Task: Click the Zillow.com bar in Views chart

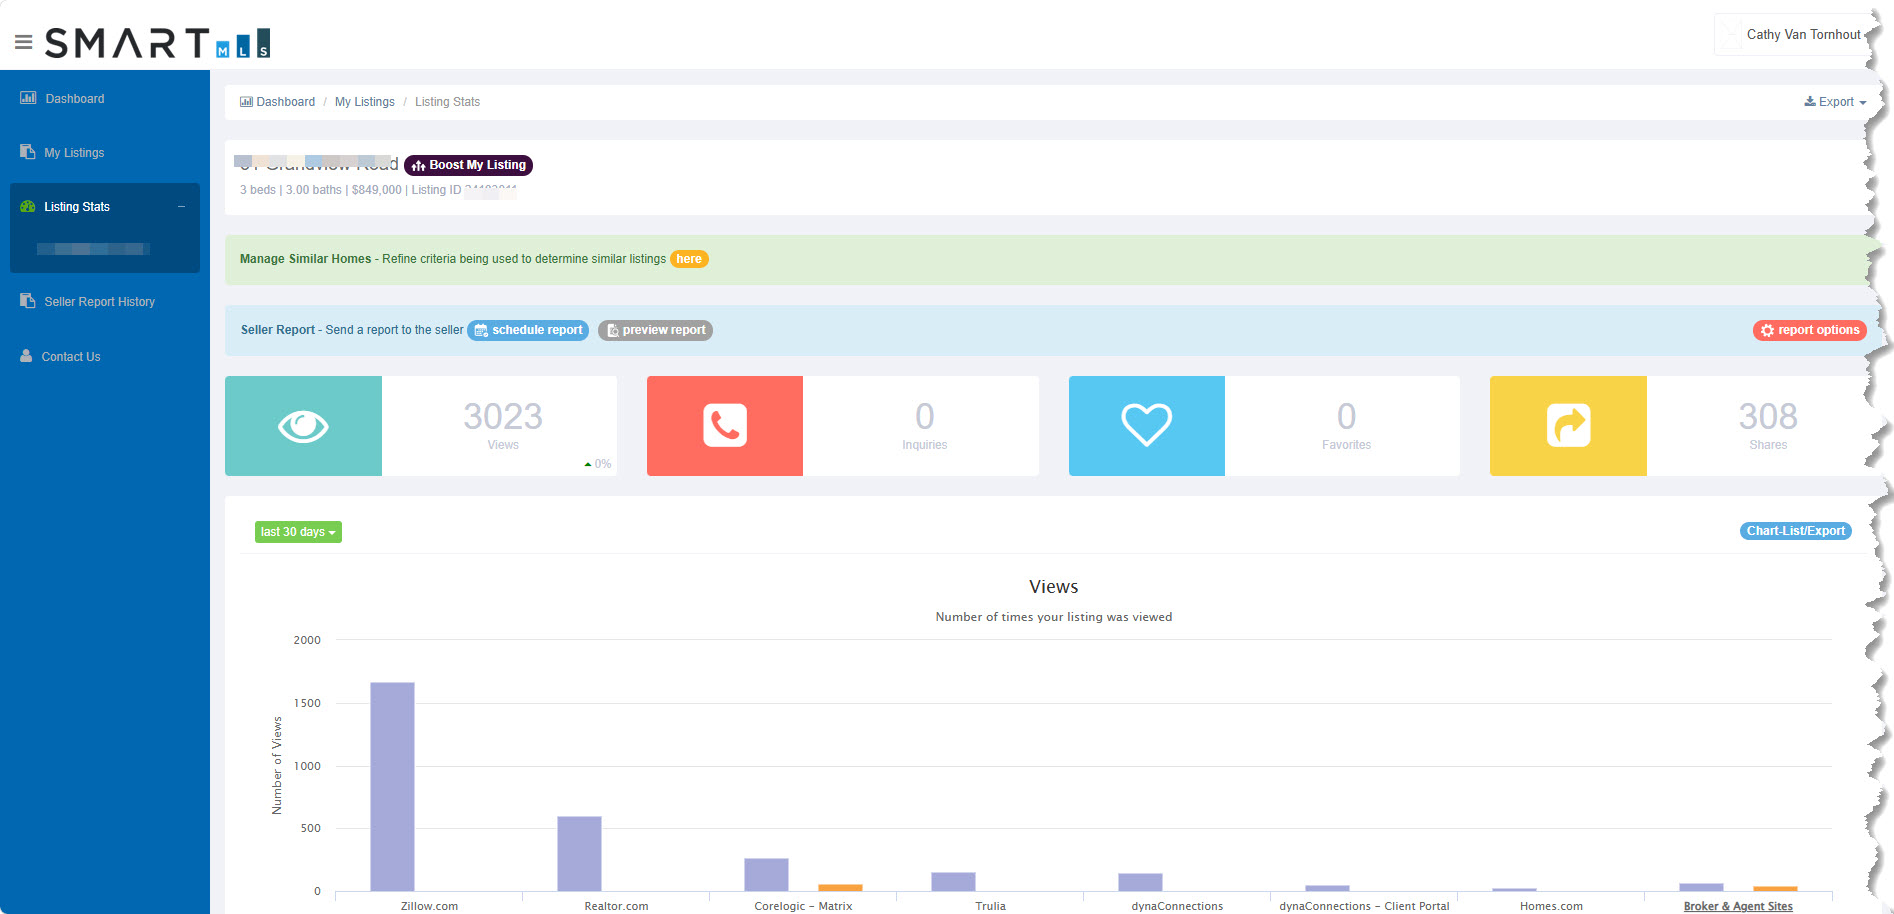Action: 392,787
